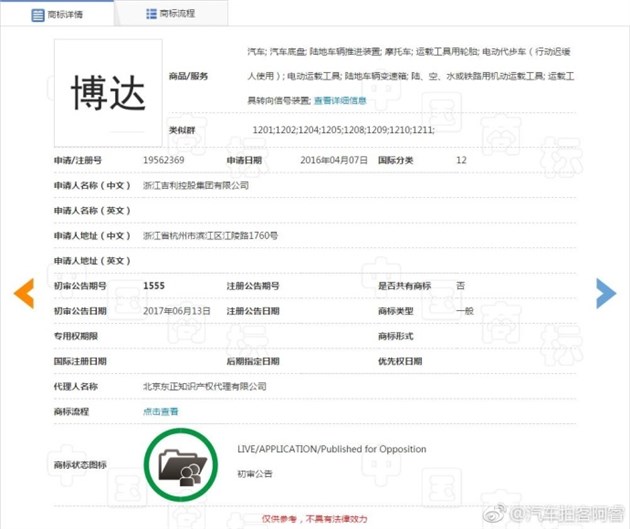Click the red 仅供参考 disclaimer text
Viewport: 630px width, 529px height.
coord(314,519)
